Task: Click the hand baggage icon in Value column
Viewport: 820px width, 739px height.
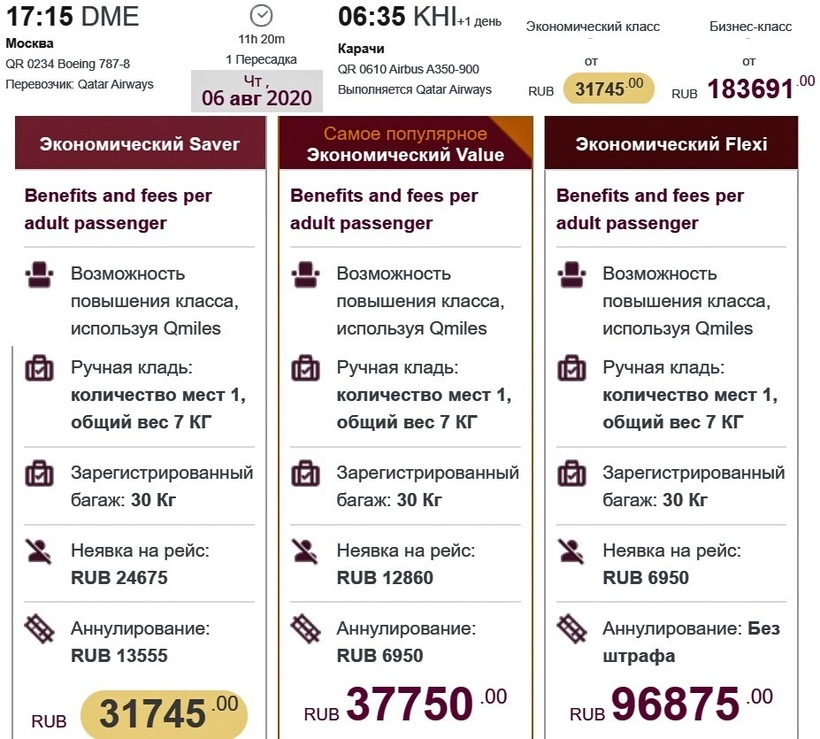Action: [305, 368]
